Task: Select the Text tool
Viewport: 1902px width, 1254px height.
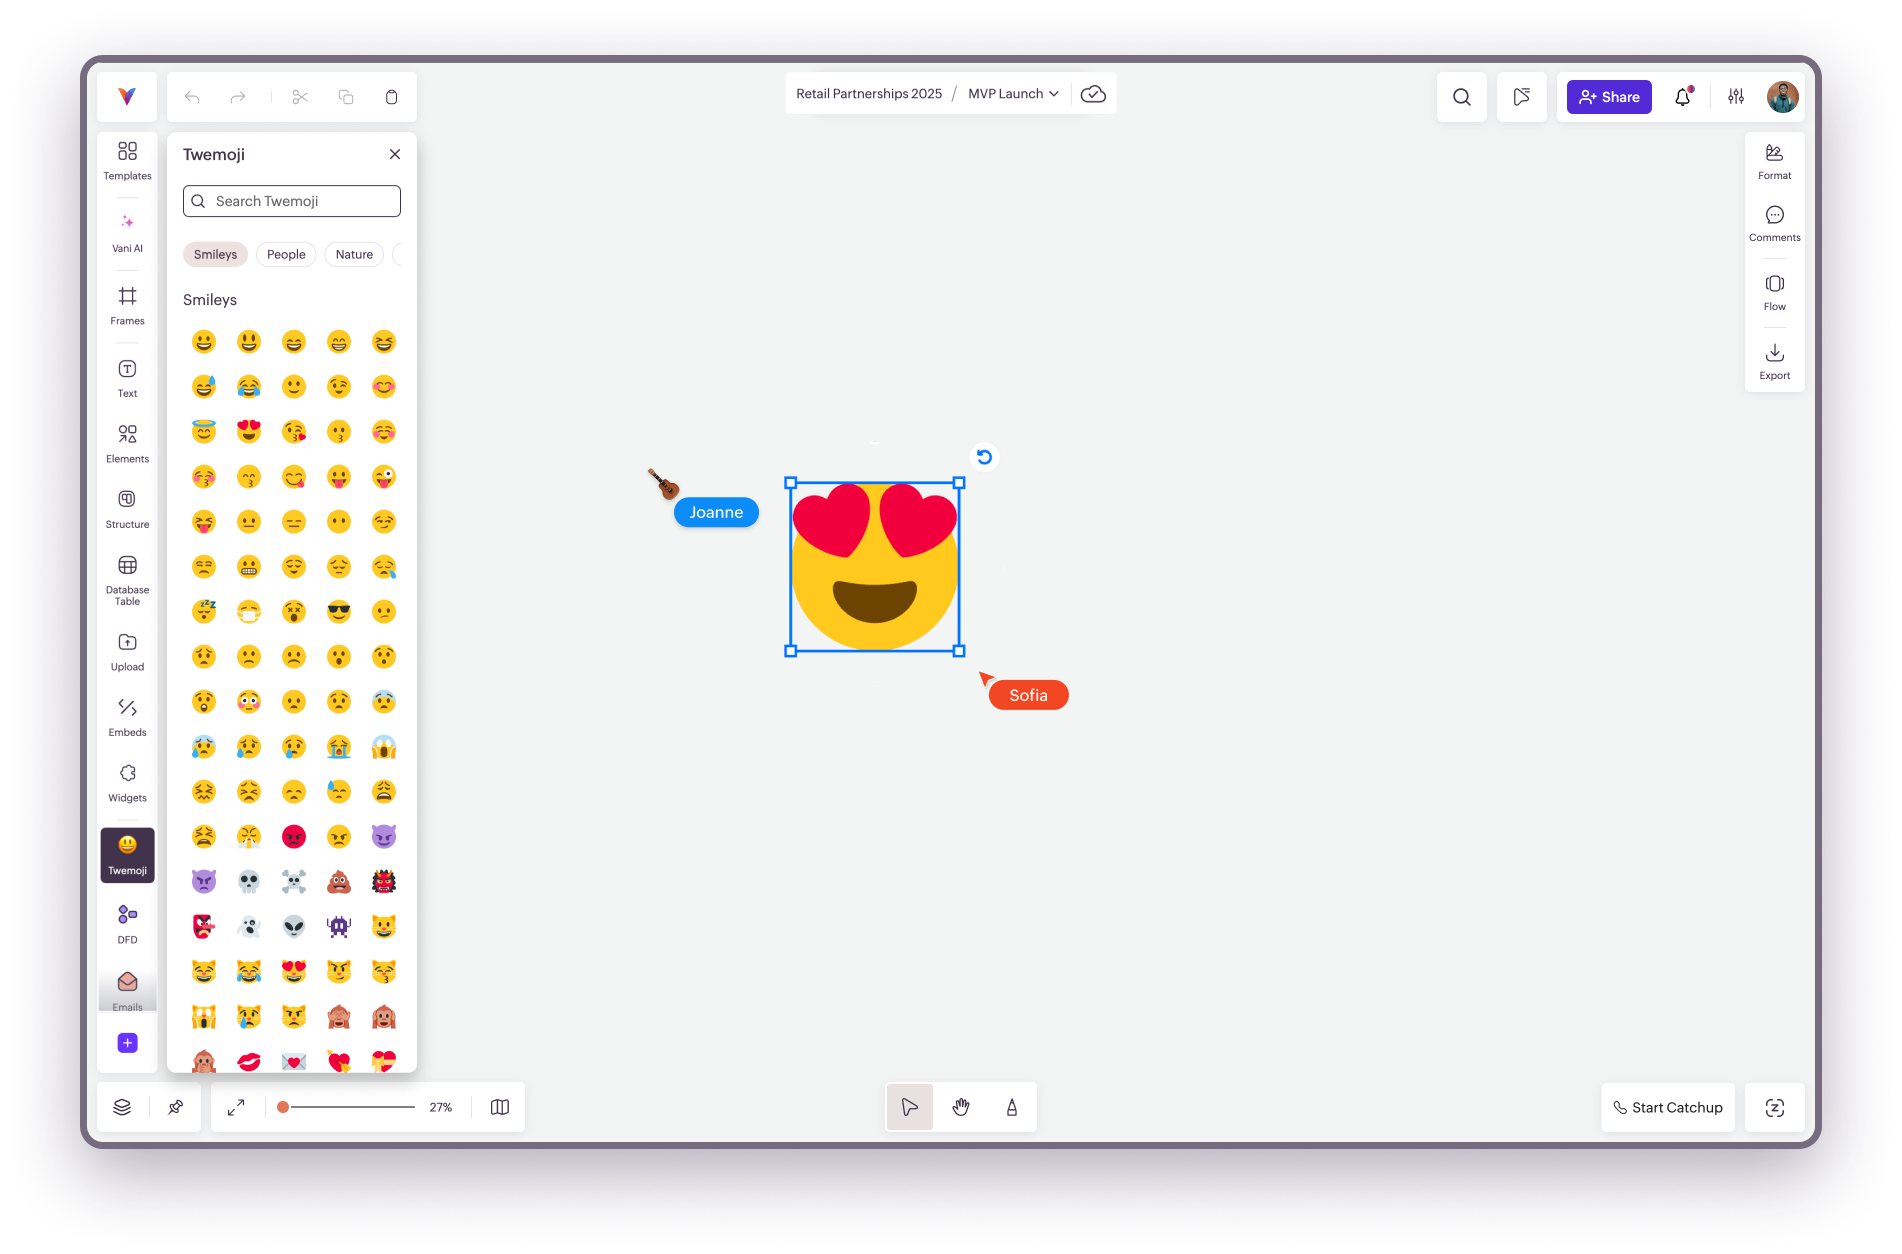Action: (x=127, y=379)
